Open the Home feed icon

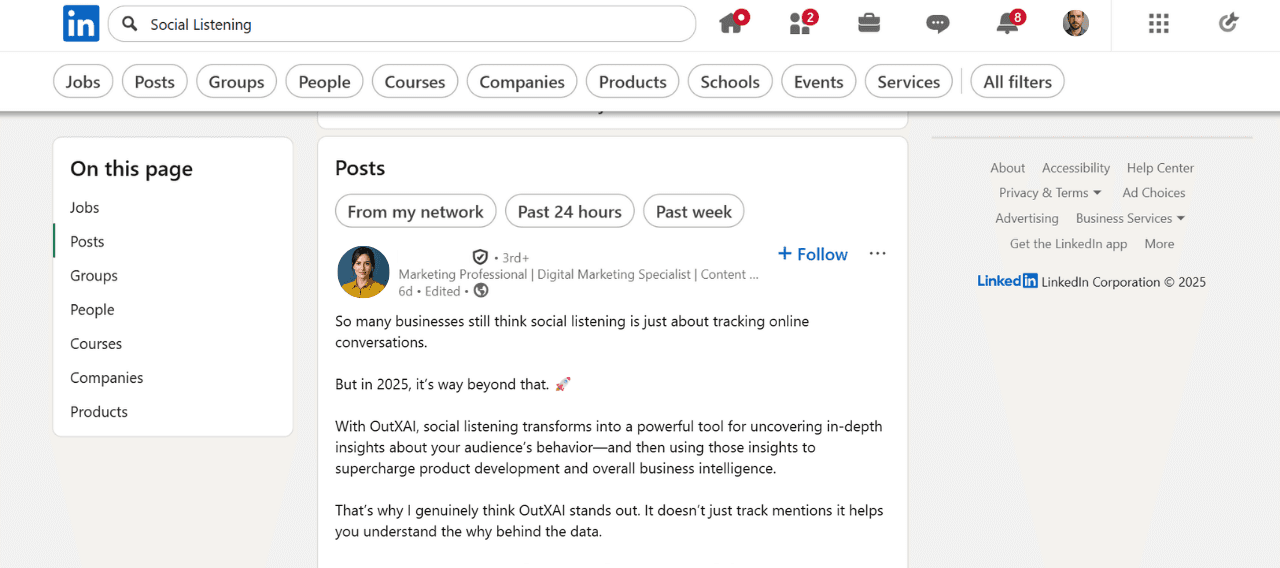(732, 24)
